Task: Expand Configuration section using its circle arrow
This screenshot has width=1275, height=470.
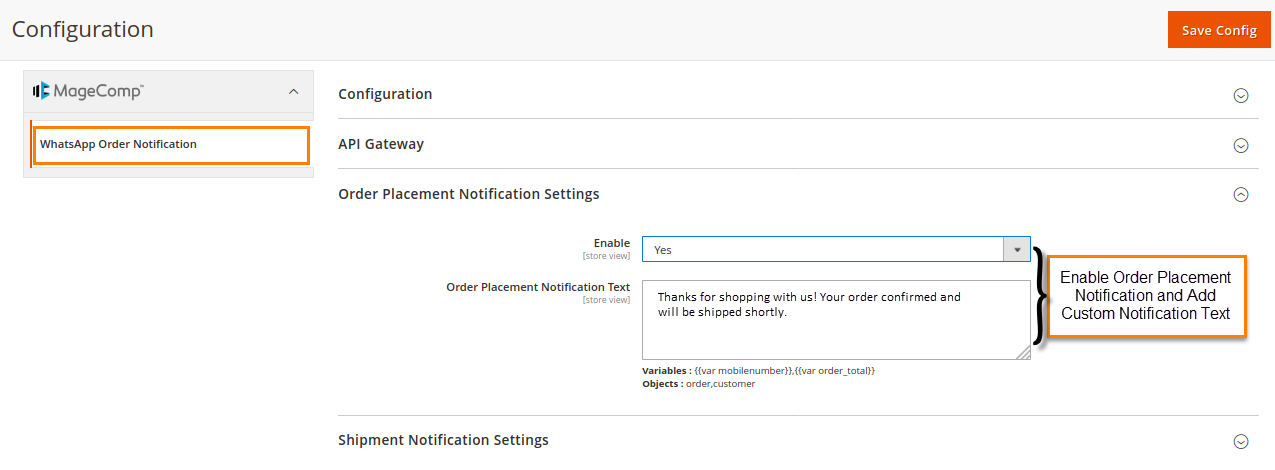Action: point(1241,95)
